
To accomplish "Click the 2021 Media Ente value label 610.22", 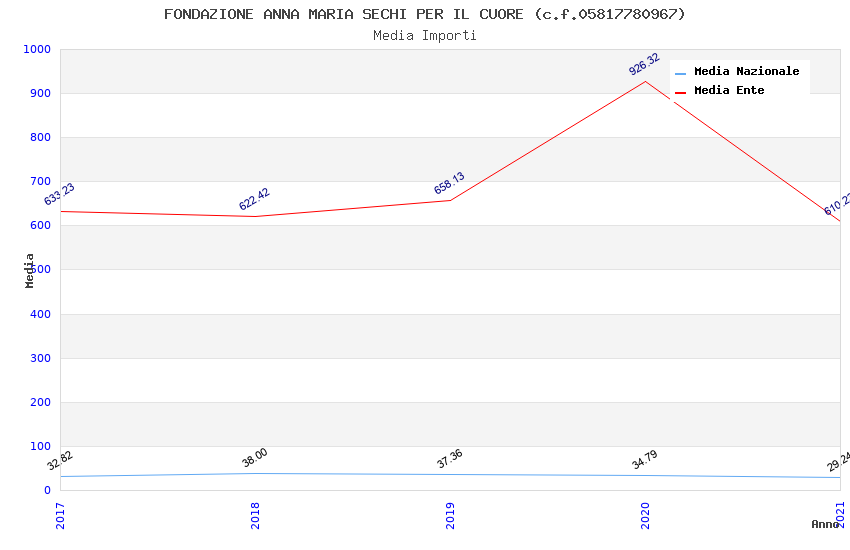I will point(838,203).
